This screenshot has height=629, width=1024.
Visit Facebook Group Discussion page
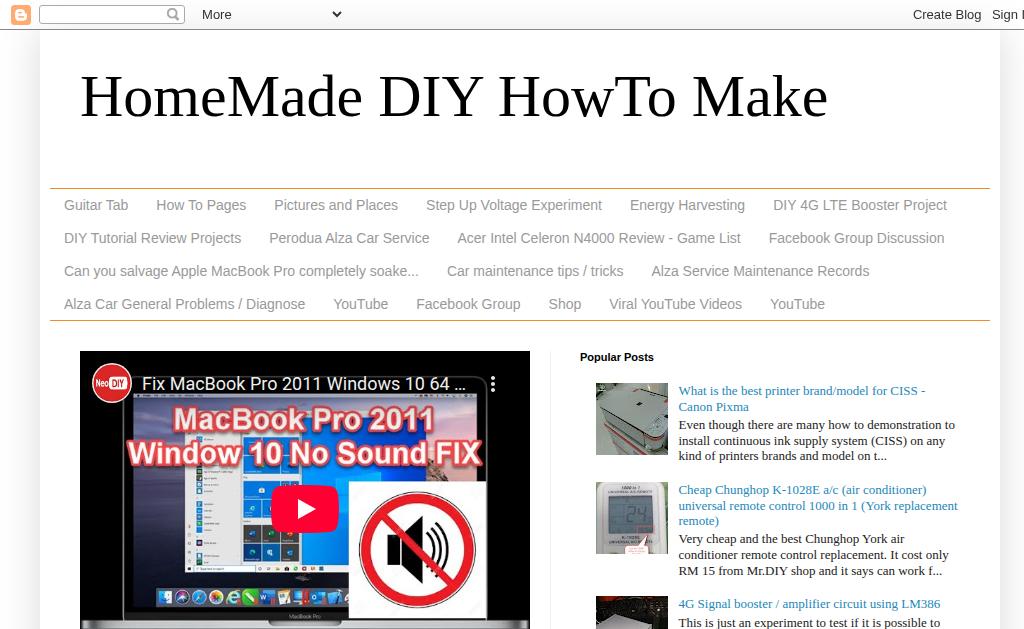click(x=856, y=238)
